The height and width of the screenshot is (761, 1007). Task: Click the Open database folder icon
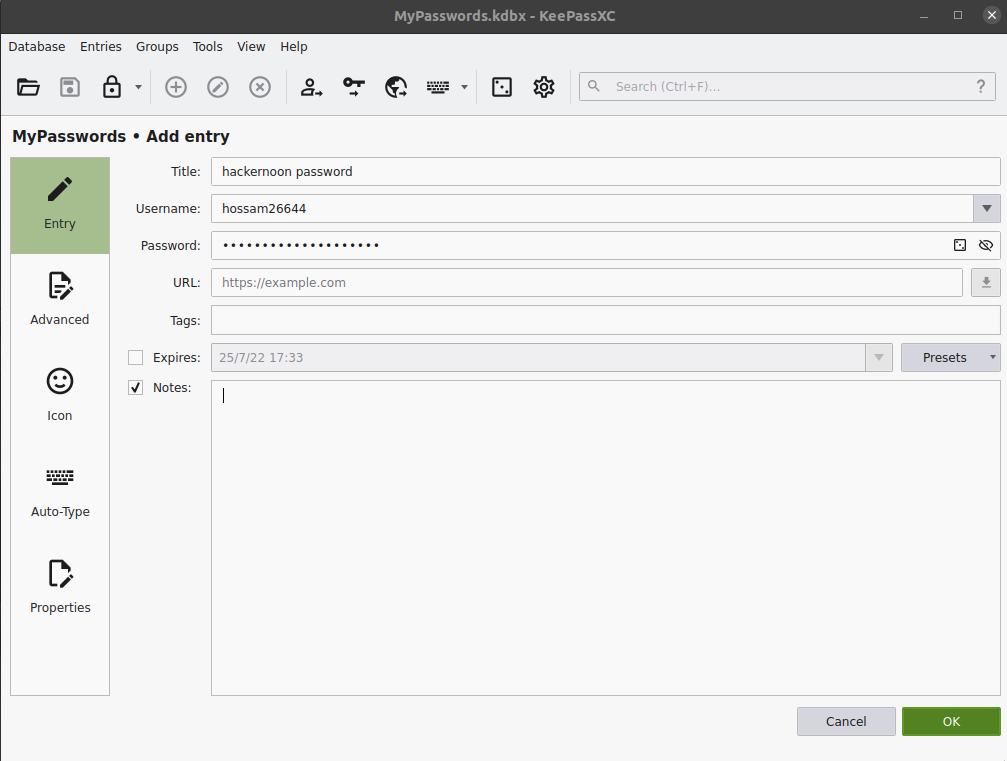[28, 87]
